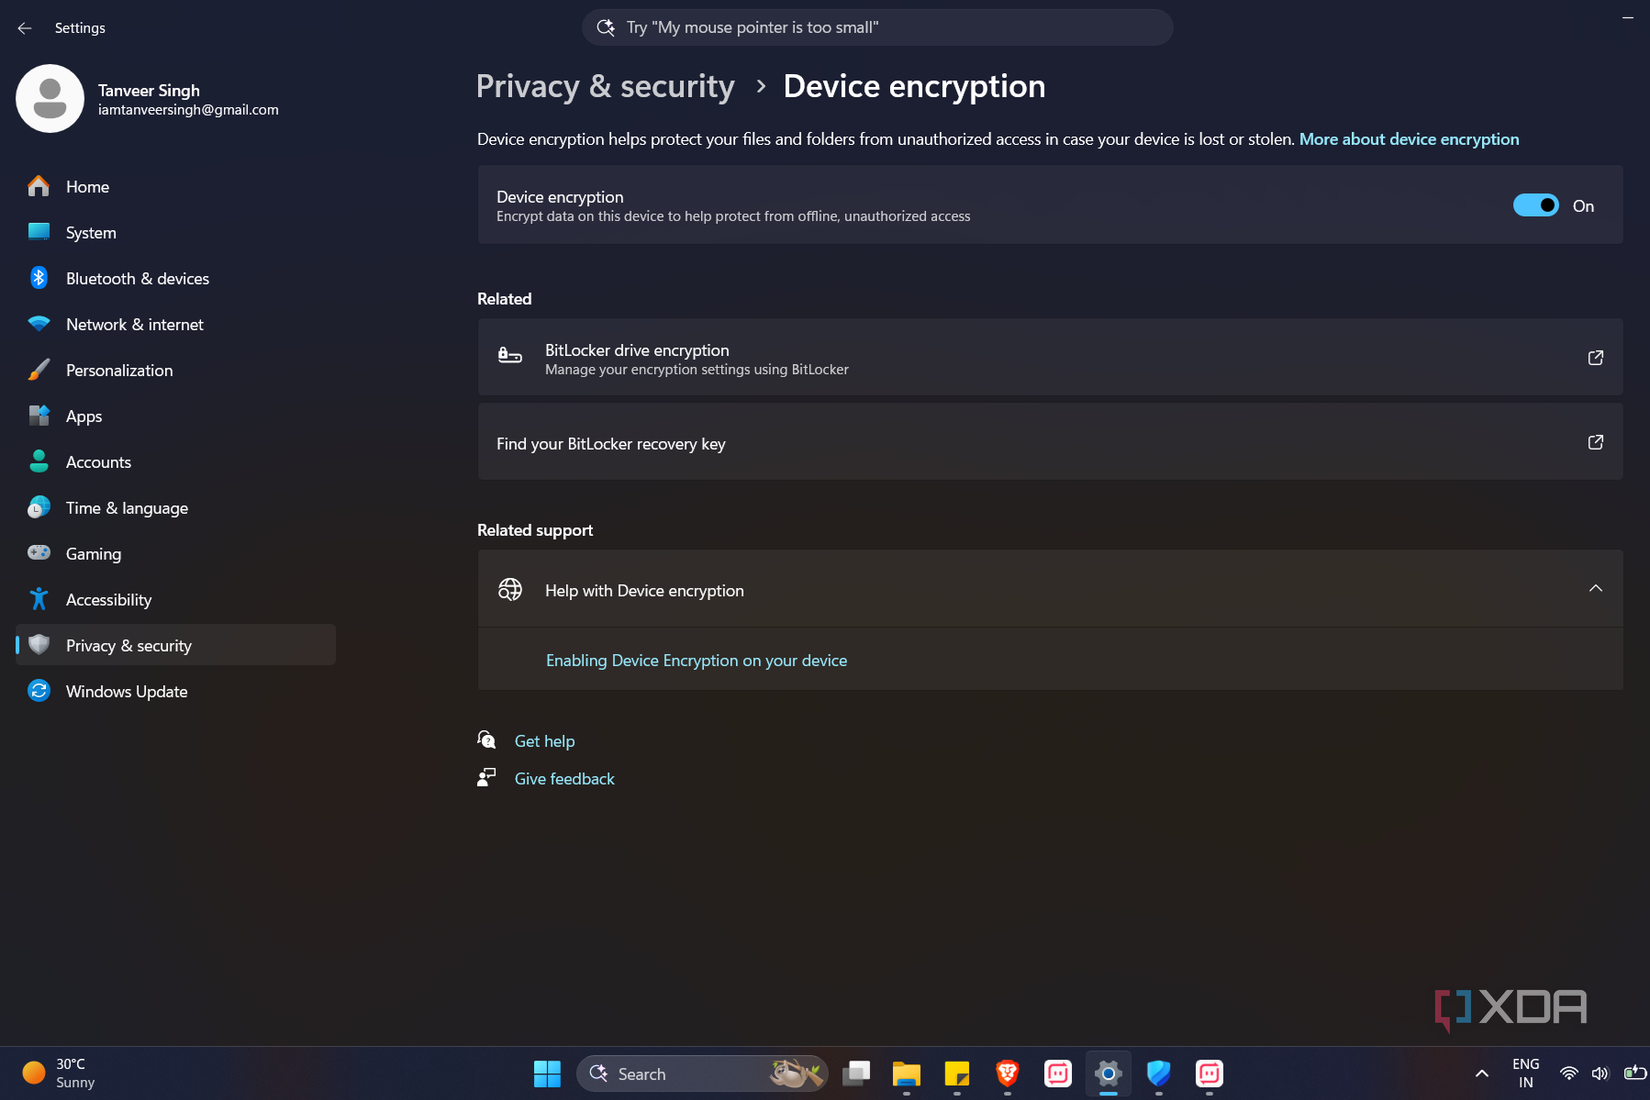
Task: Open More about device encryption link
Action: coord(1409,139)
